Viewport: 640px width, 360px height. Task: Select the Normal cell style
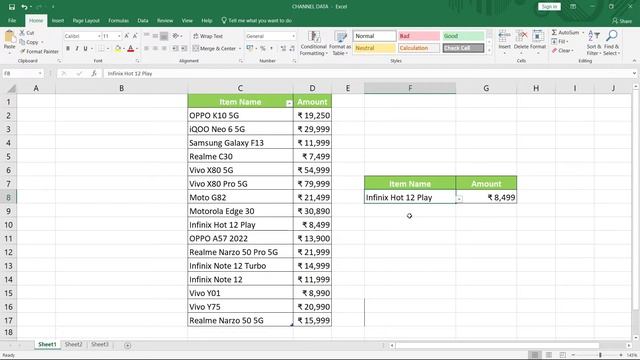point(374,36)
